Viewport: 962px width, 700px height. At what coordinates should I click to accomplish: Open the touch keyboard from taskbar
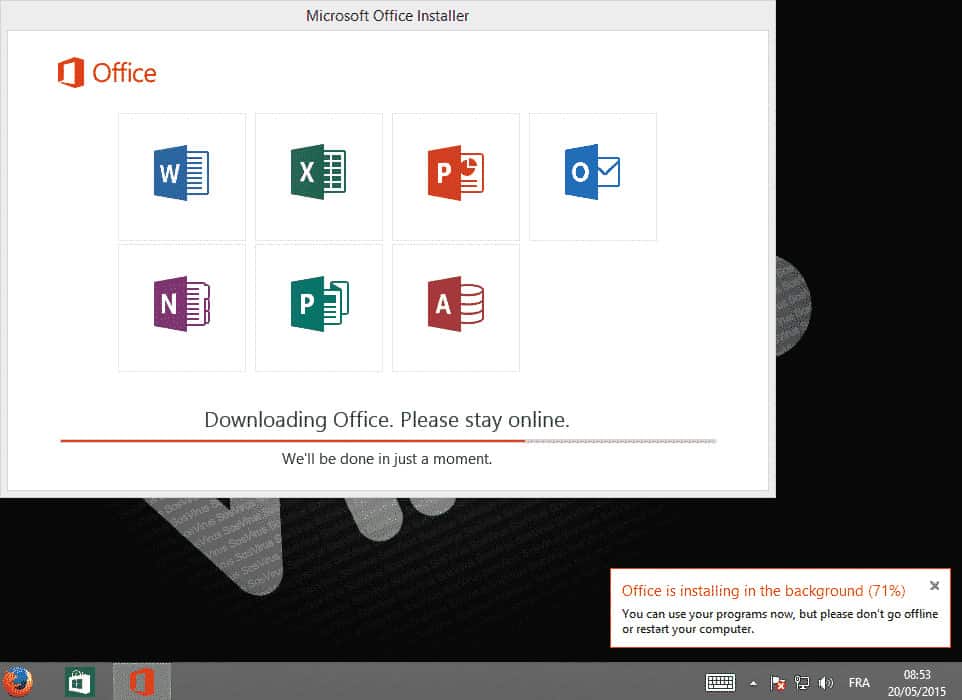coord(721,683)
